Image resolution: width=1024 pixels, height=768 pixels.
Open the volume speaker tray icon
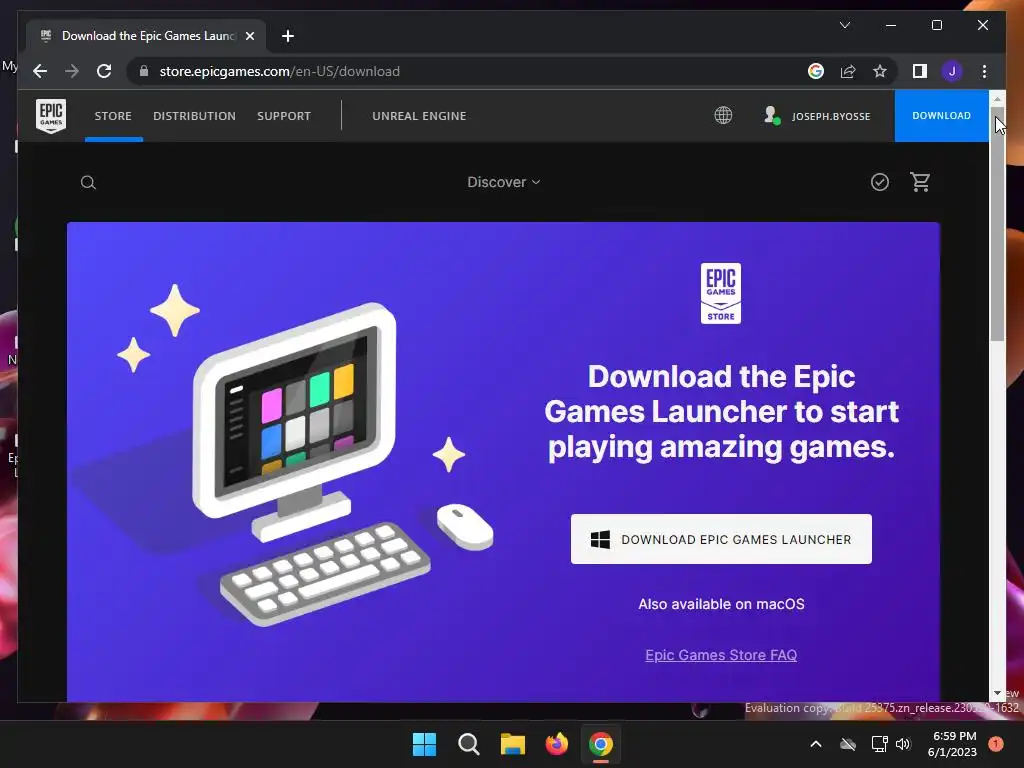click(x=903, y=744)
